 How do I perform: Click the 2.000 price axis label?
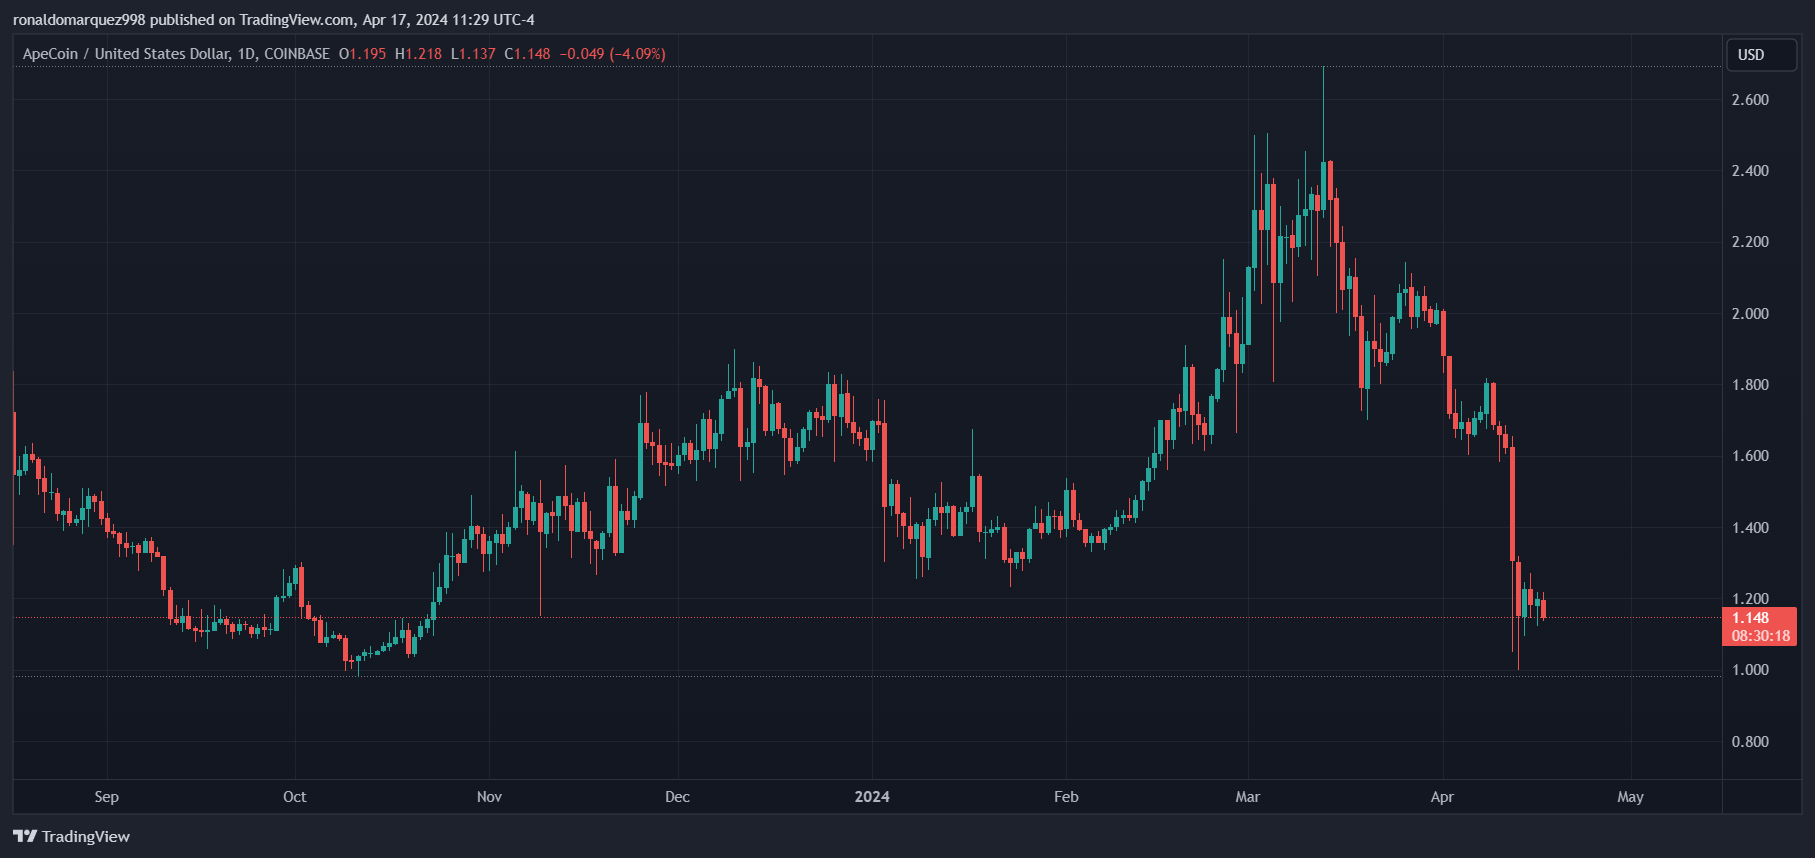click(x=1750, y=314)
